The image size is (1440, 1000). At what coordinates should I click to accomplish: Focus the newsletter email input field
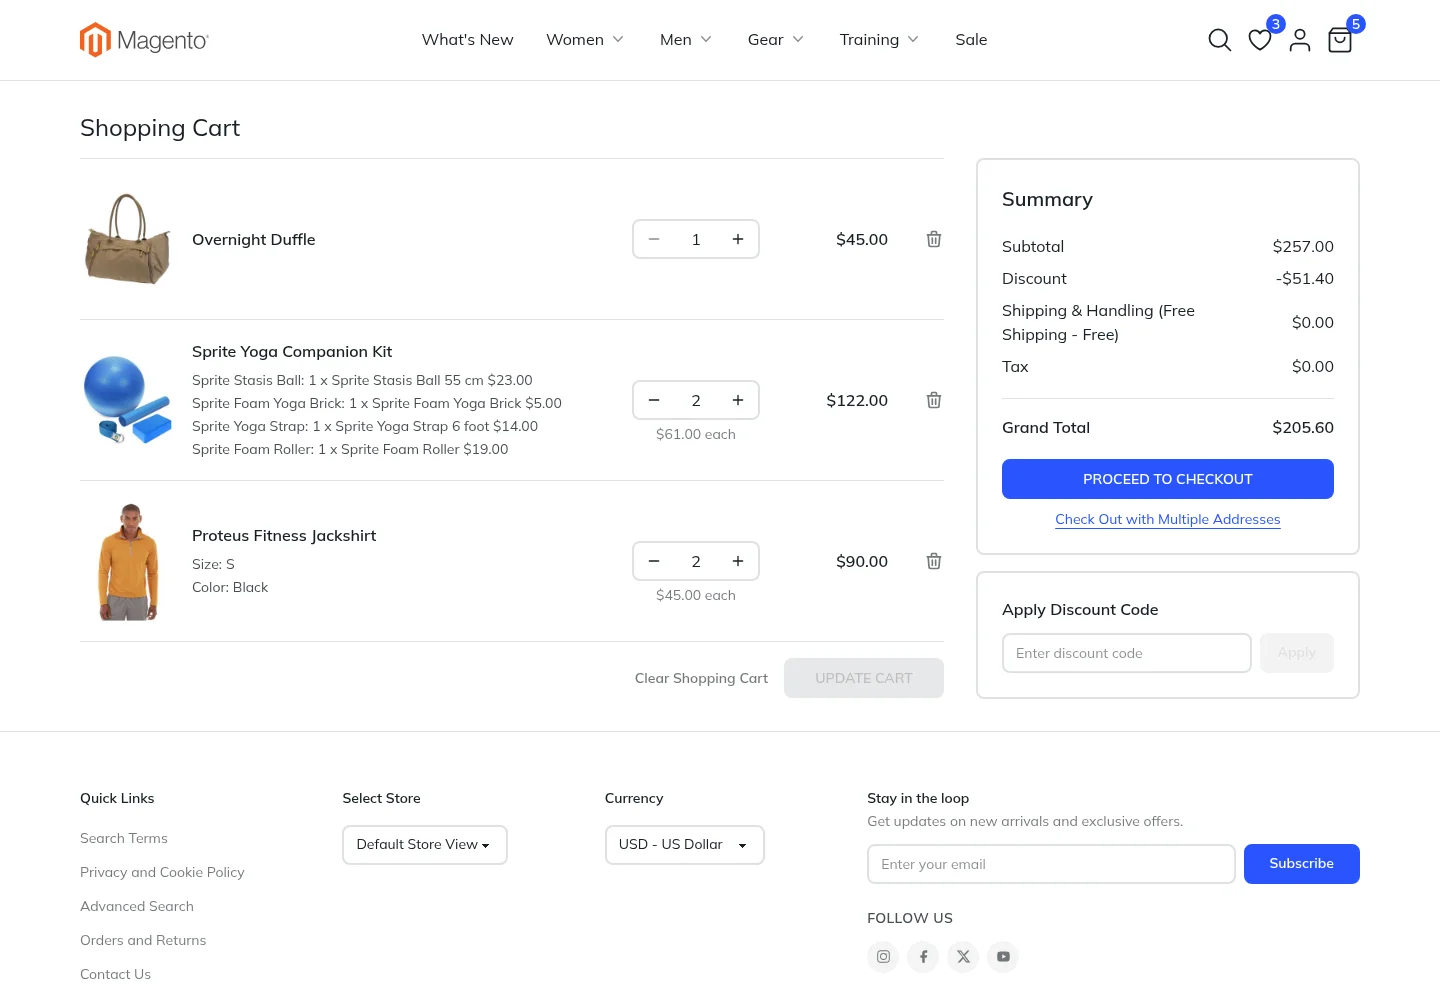(1051, 864)
